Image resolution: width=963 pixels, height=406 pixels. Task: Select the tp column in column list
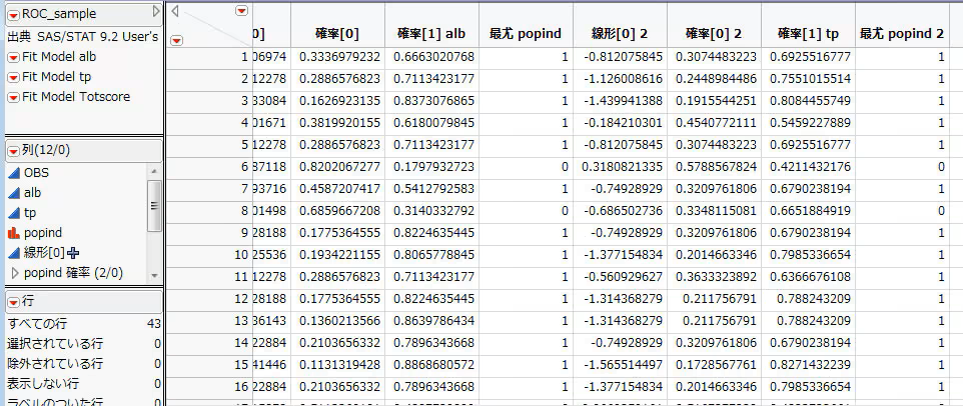coord(30,213)
